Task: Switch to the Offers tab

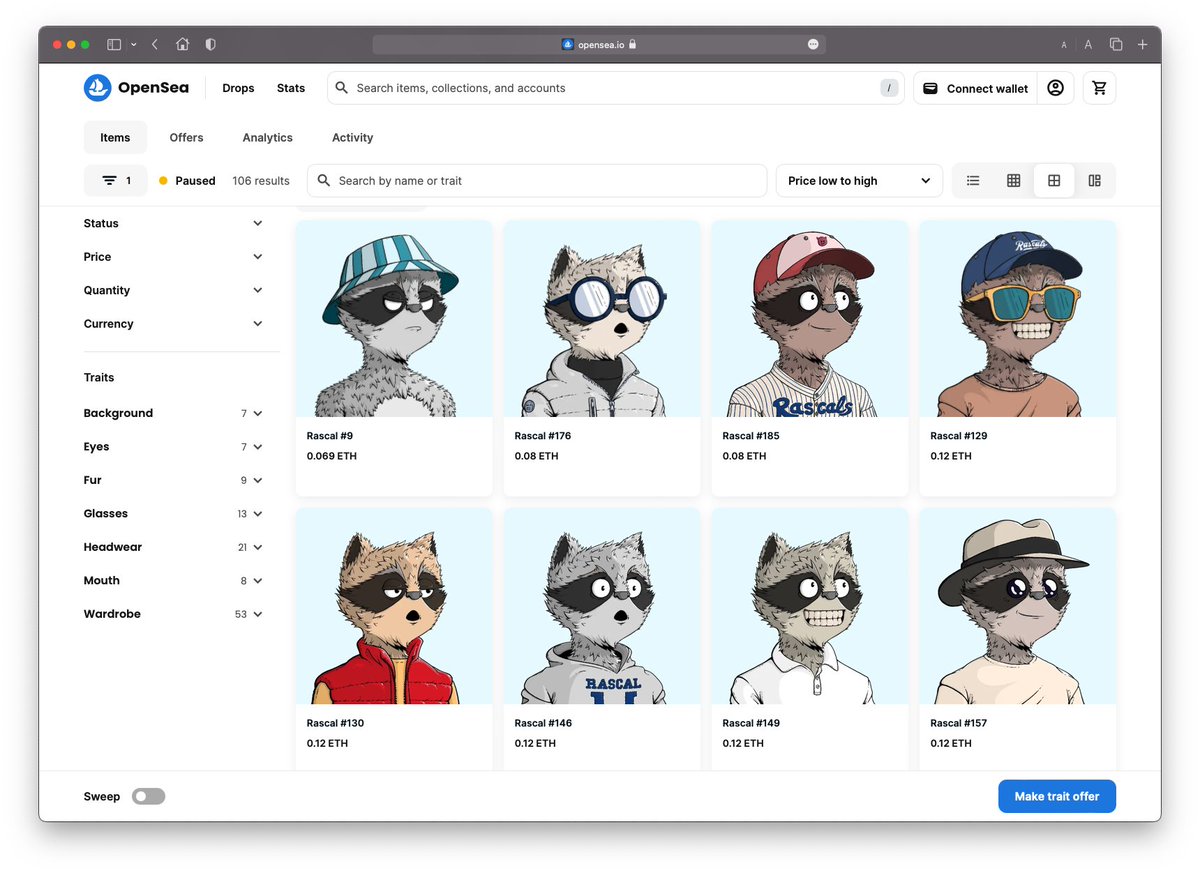Action: tap(186, 138)
